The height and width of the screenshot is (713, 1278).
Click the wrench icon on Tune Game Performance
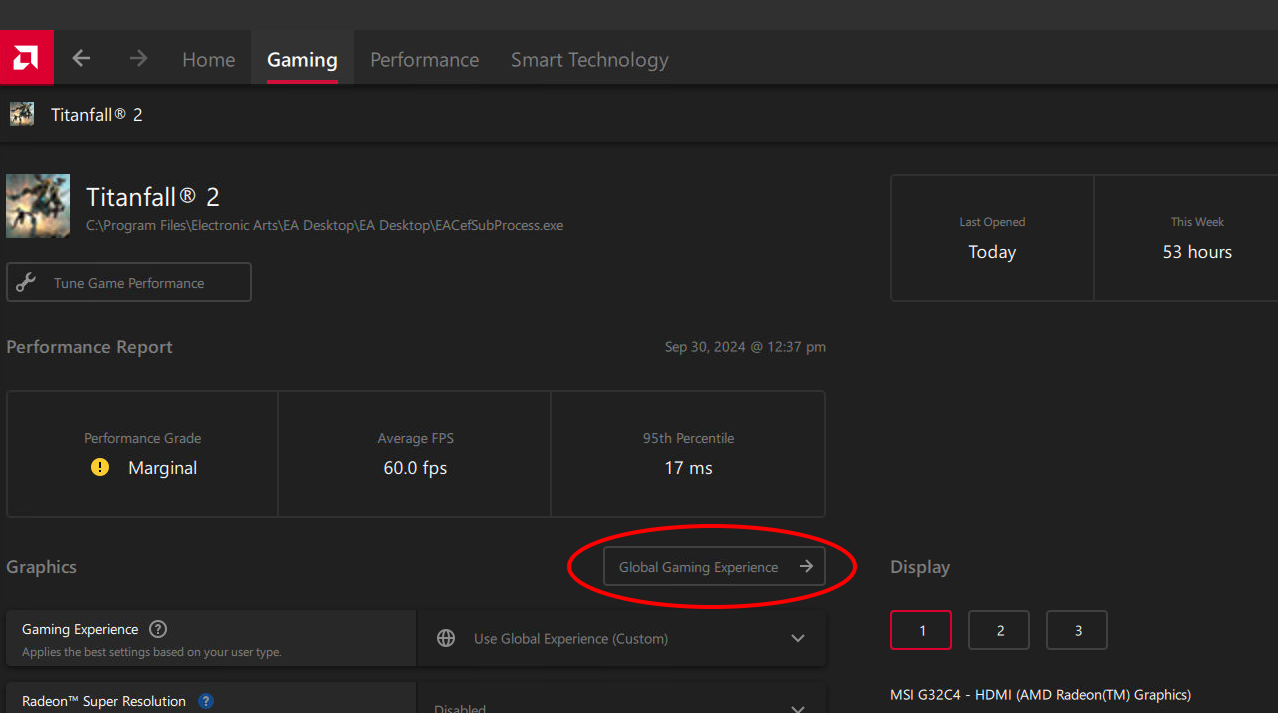click(27, 283)
